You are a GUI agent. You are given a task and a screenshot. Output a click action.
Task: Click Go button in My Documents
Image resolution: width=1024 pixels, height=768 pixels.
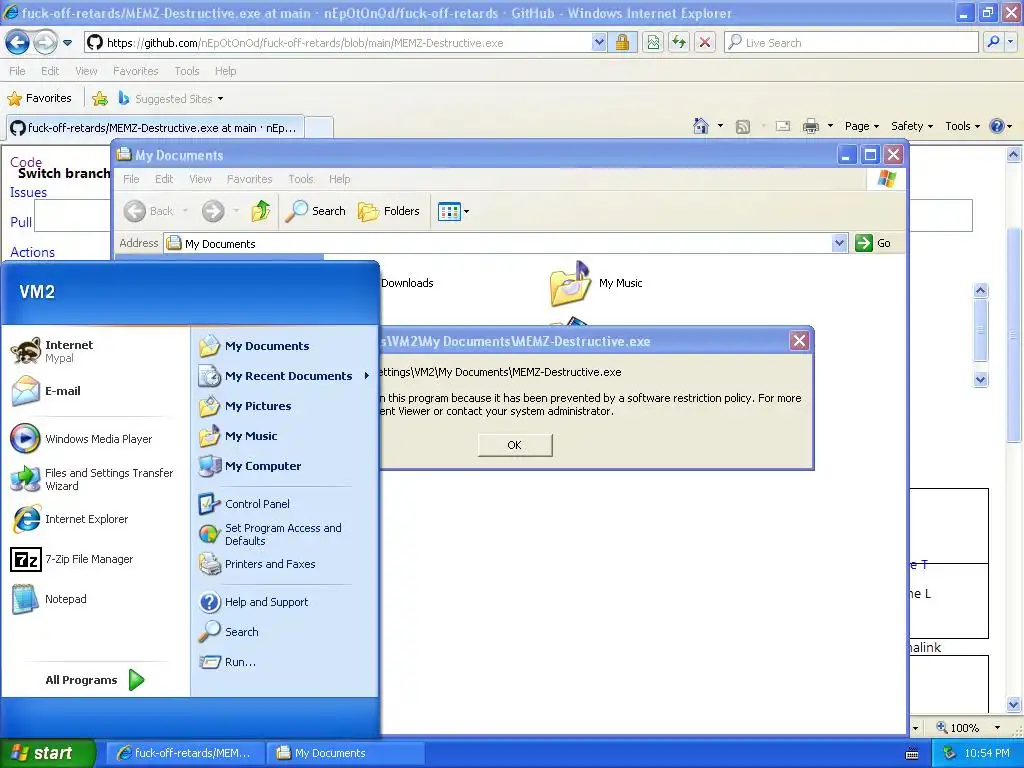(873, 243)
